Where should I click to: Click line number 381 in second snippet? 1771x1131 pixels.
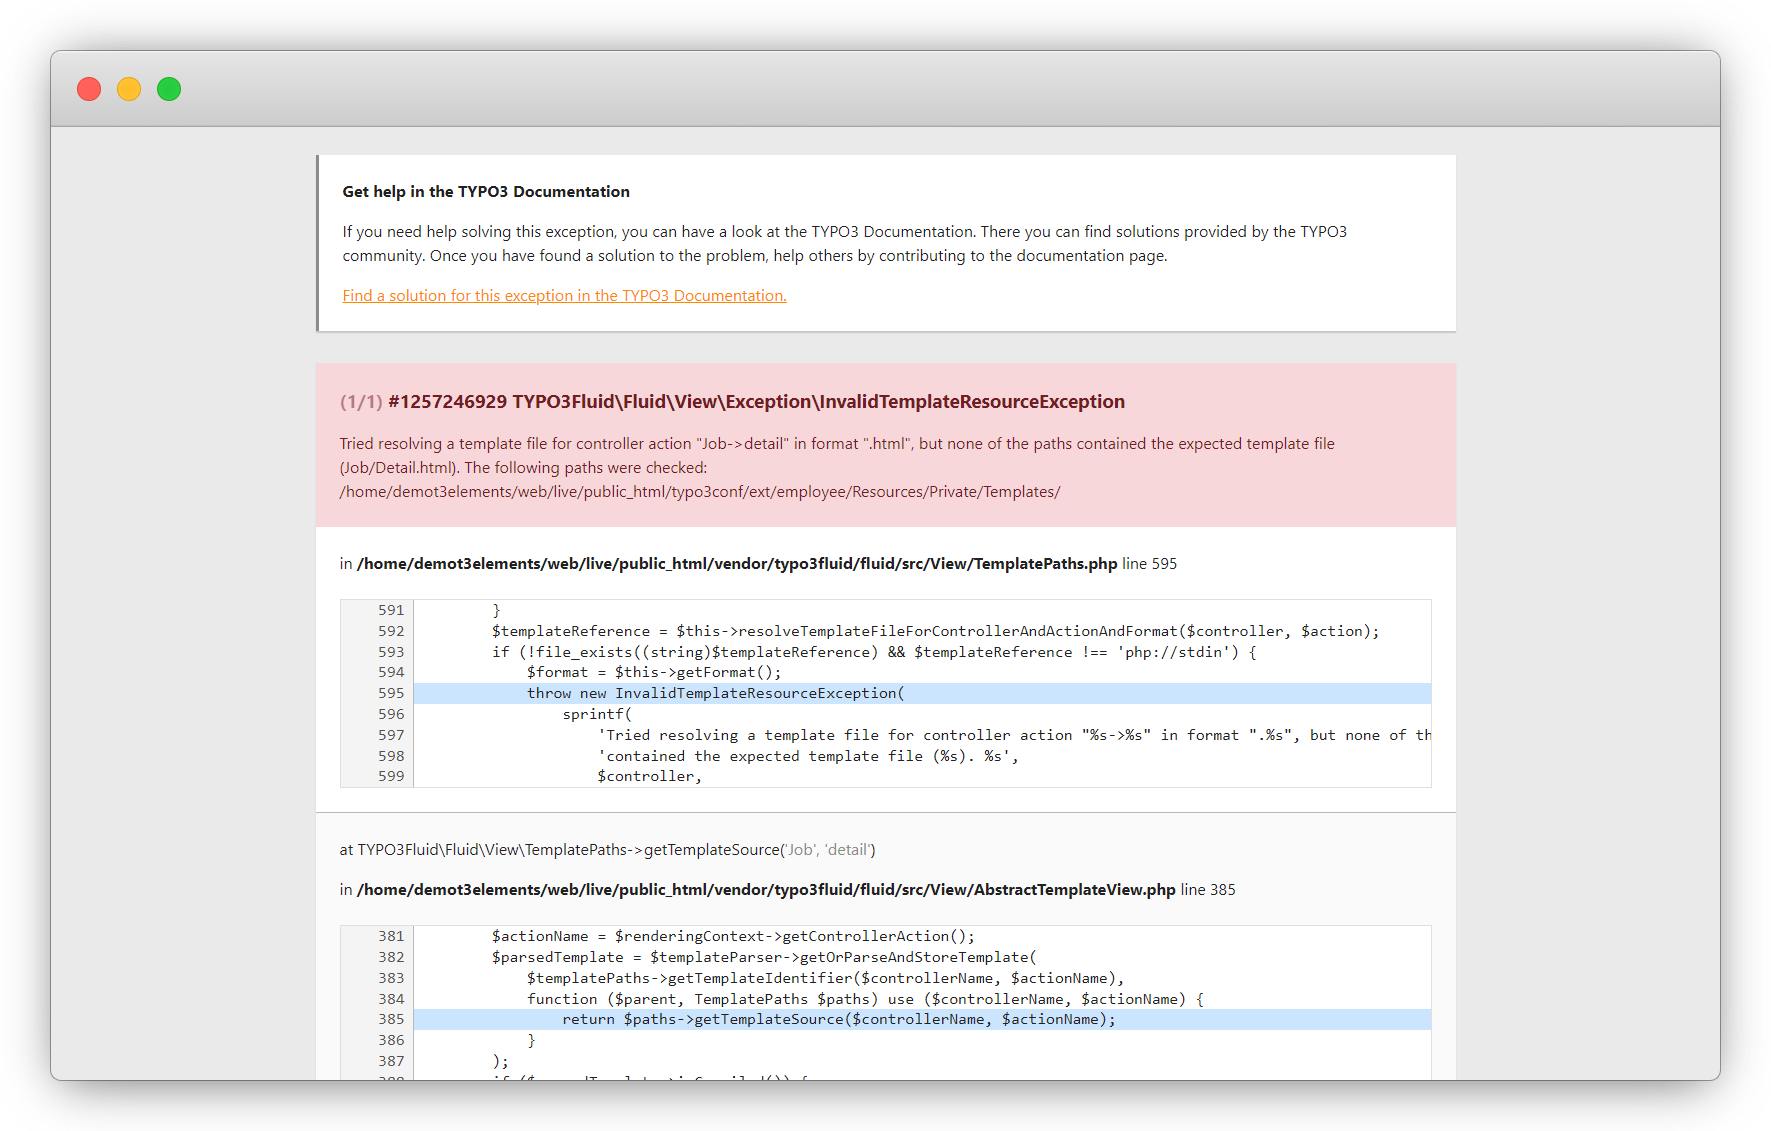click(x=391, y=936)
